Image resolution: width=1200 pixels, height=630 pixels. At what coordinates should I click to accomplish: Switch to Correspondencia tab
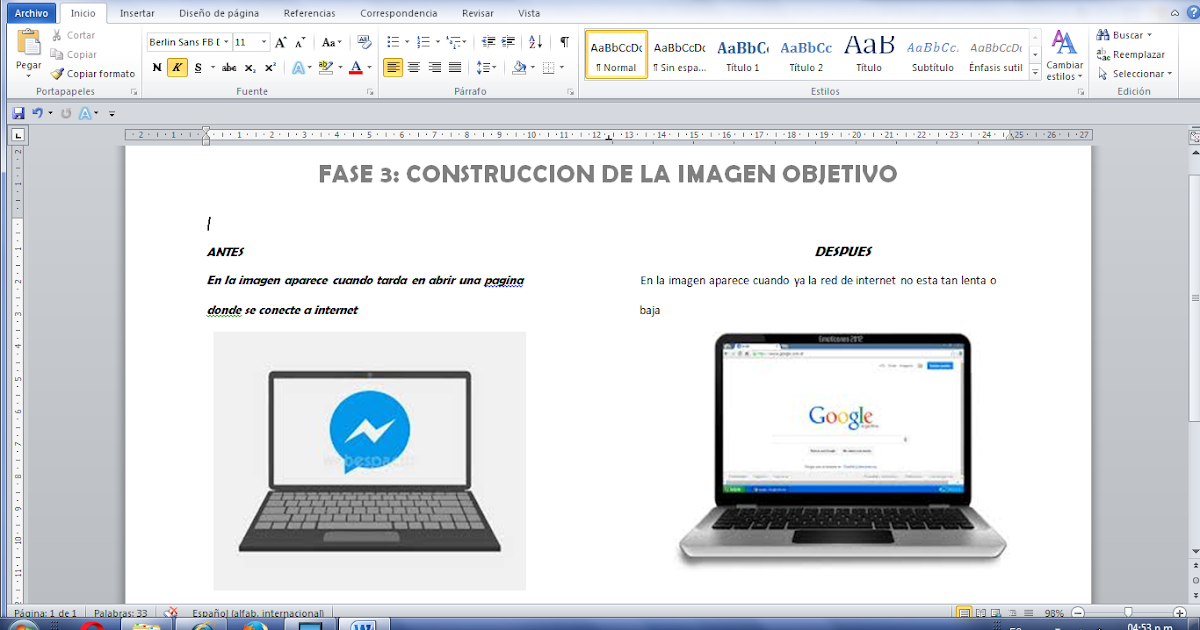(398, 13)
